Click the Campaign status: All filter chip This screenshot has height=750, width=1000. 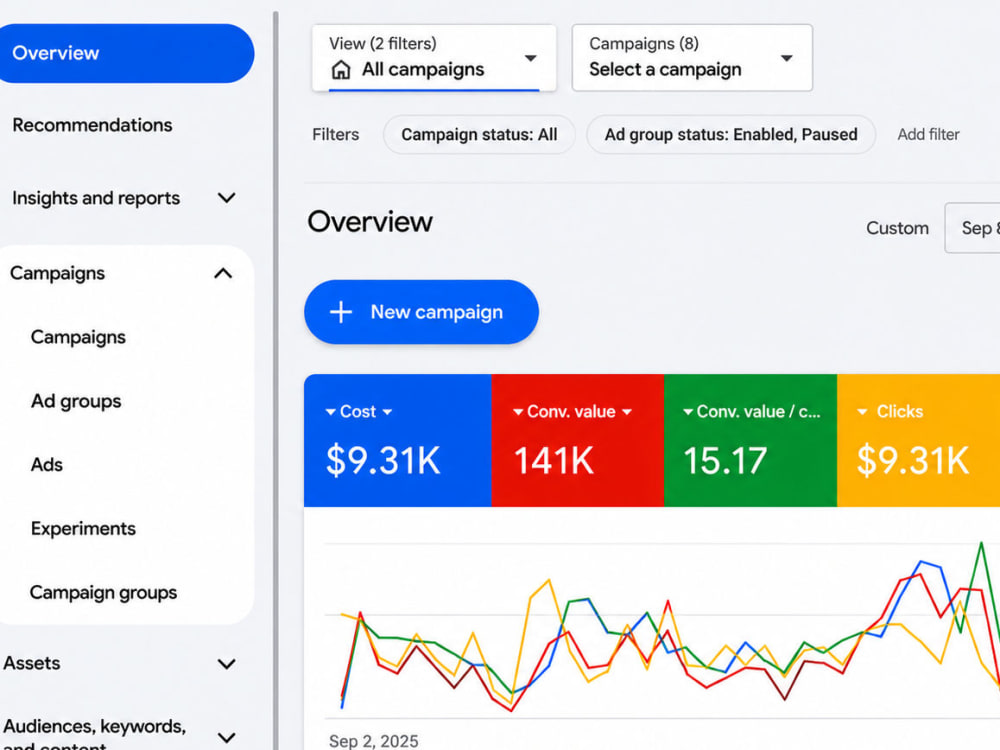[479, 135]
